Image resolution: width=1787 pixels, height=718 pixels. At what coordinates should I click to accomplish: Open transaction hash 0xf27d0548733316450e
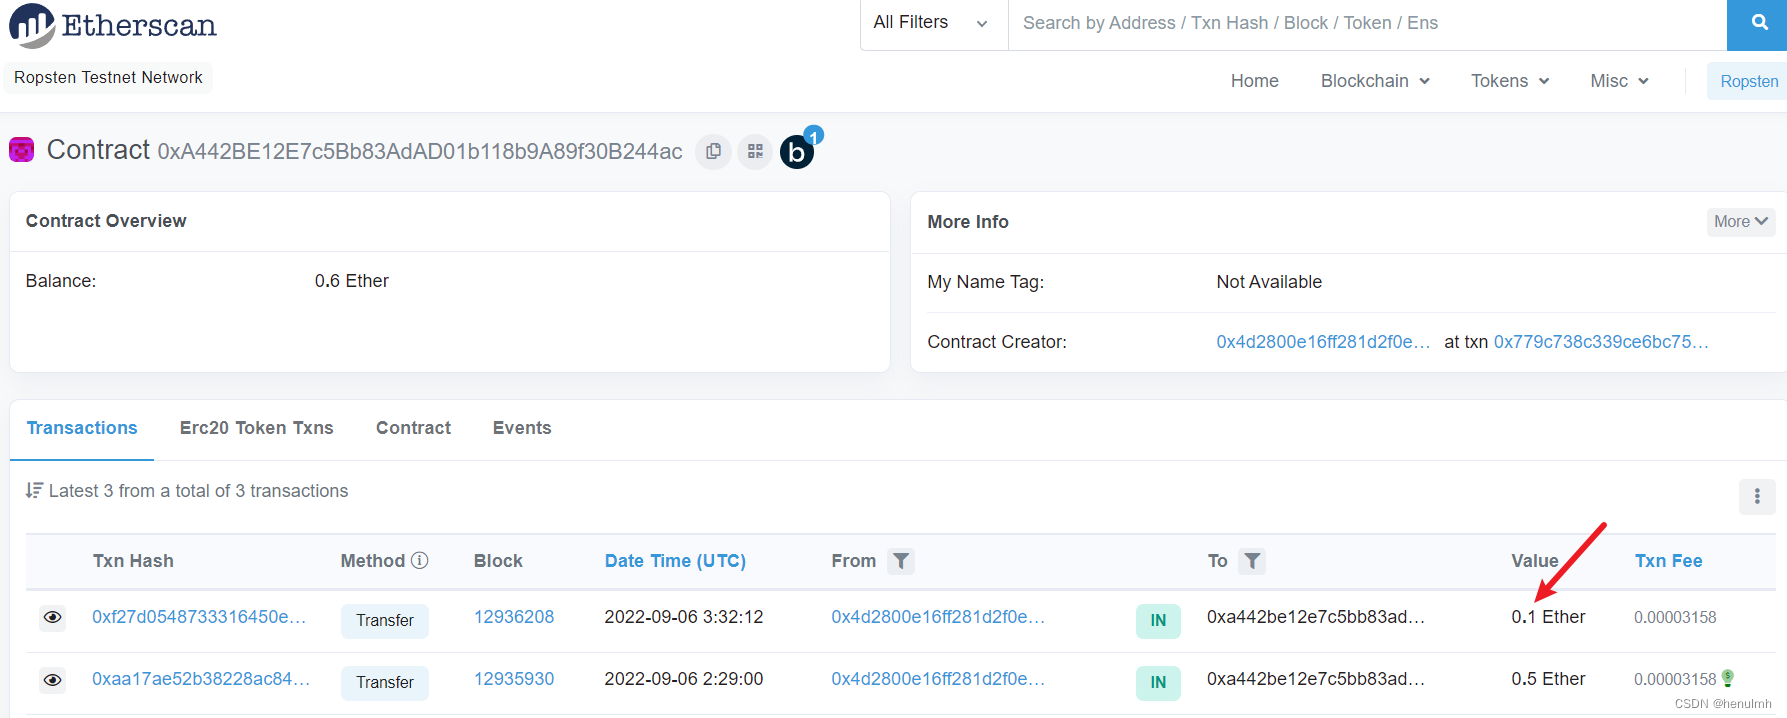(199, 617)
